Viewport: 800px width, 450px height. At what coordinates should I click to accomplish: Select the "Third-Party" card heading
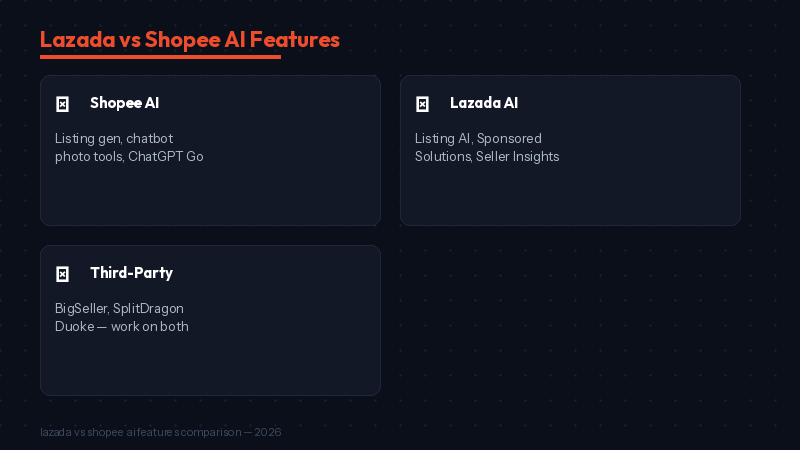pos(131,273)
